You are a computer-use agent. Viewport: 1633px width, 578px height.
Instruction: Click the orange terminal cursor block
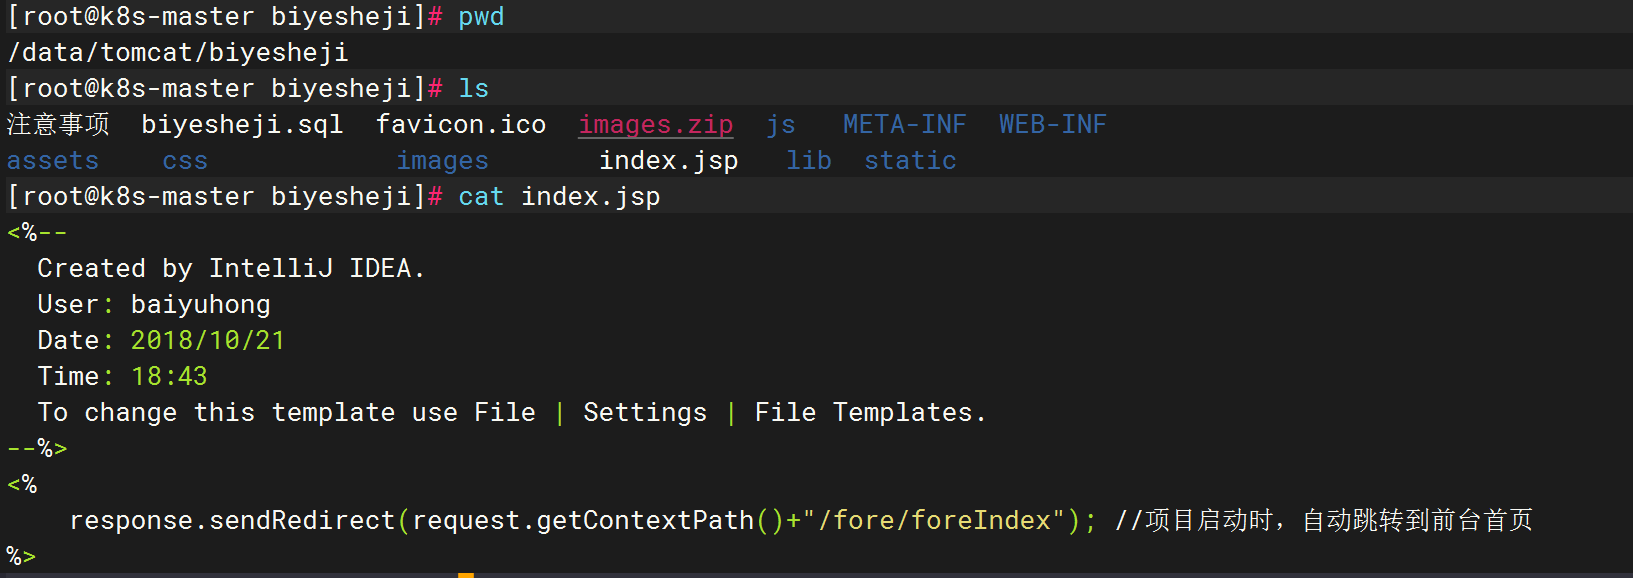tap(466, 575)
